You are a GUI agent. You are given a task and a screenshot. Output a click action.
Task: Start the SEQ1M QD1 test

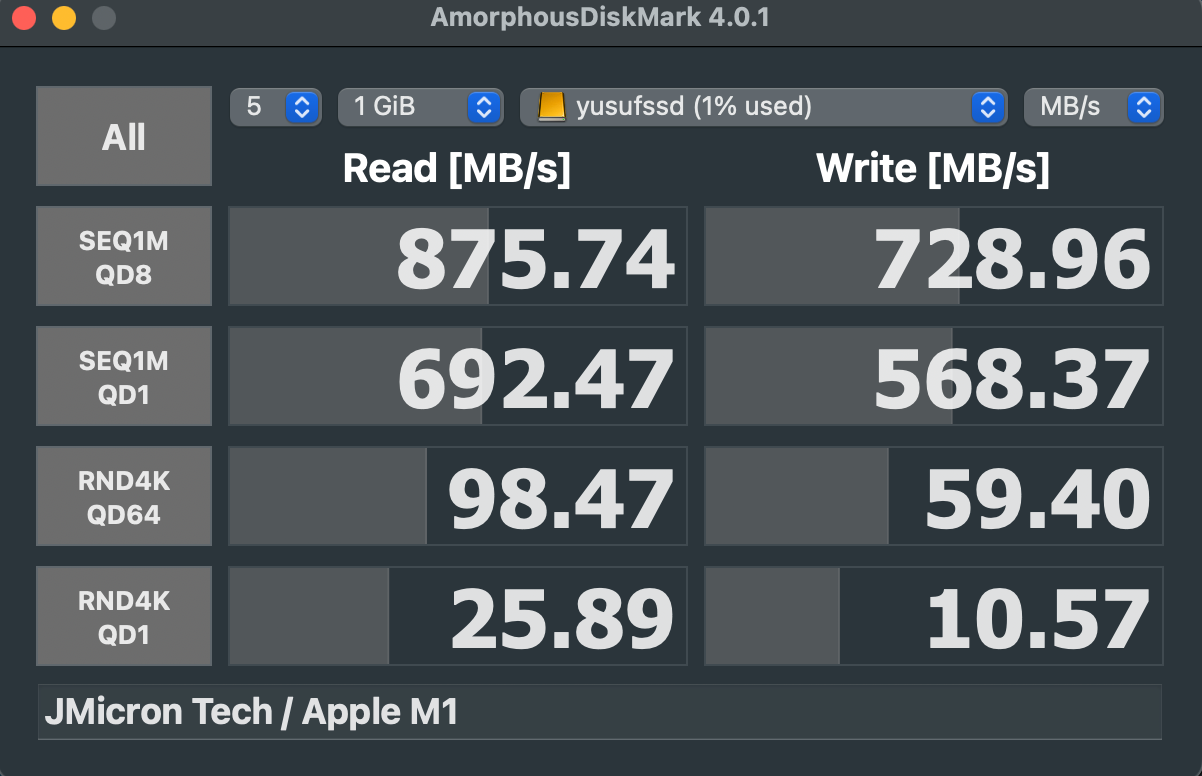(x=124, y=376)
